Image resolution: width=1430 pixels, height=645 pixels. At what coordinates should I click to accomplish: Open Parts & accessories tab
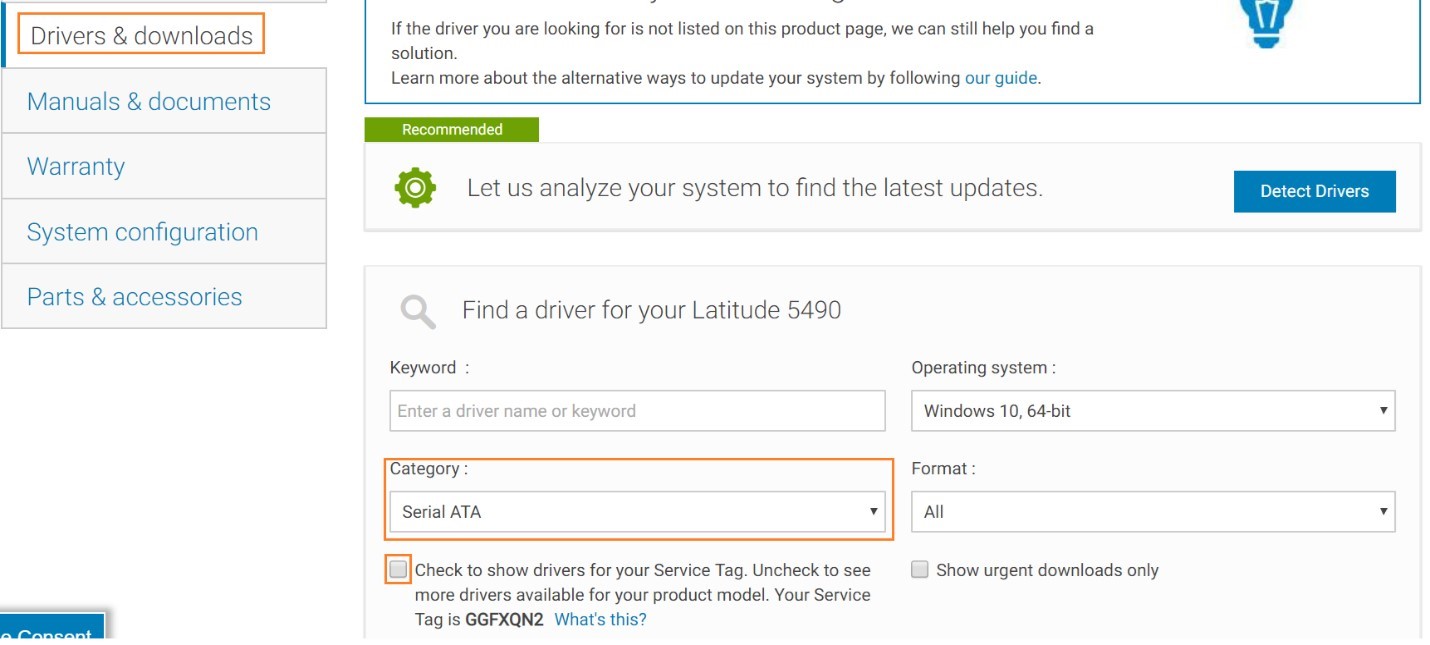(x=164, y=296)
